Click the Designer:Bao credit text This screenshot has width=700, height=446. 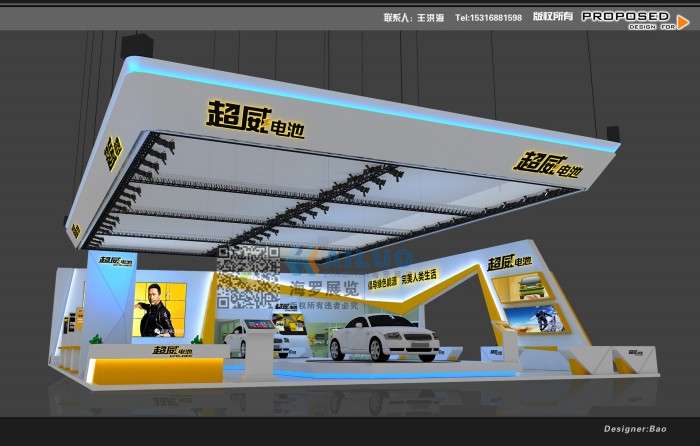coord(635,429)
